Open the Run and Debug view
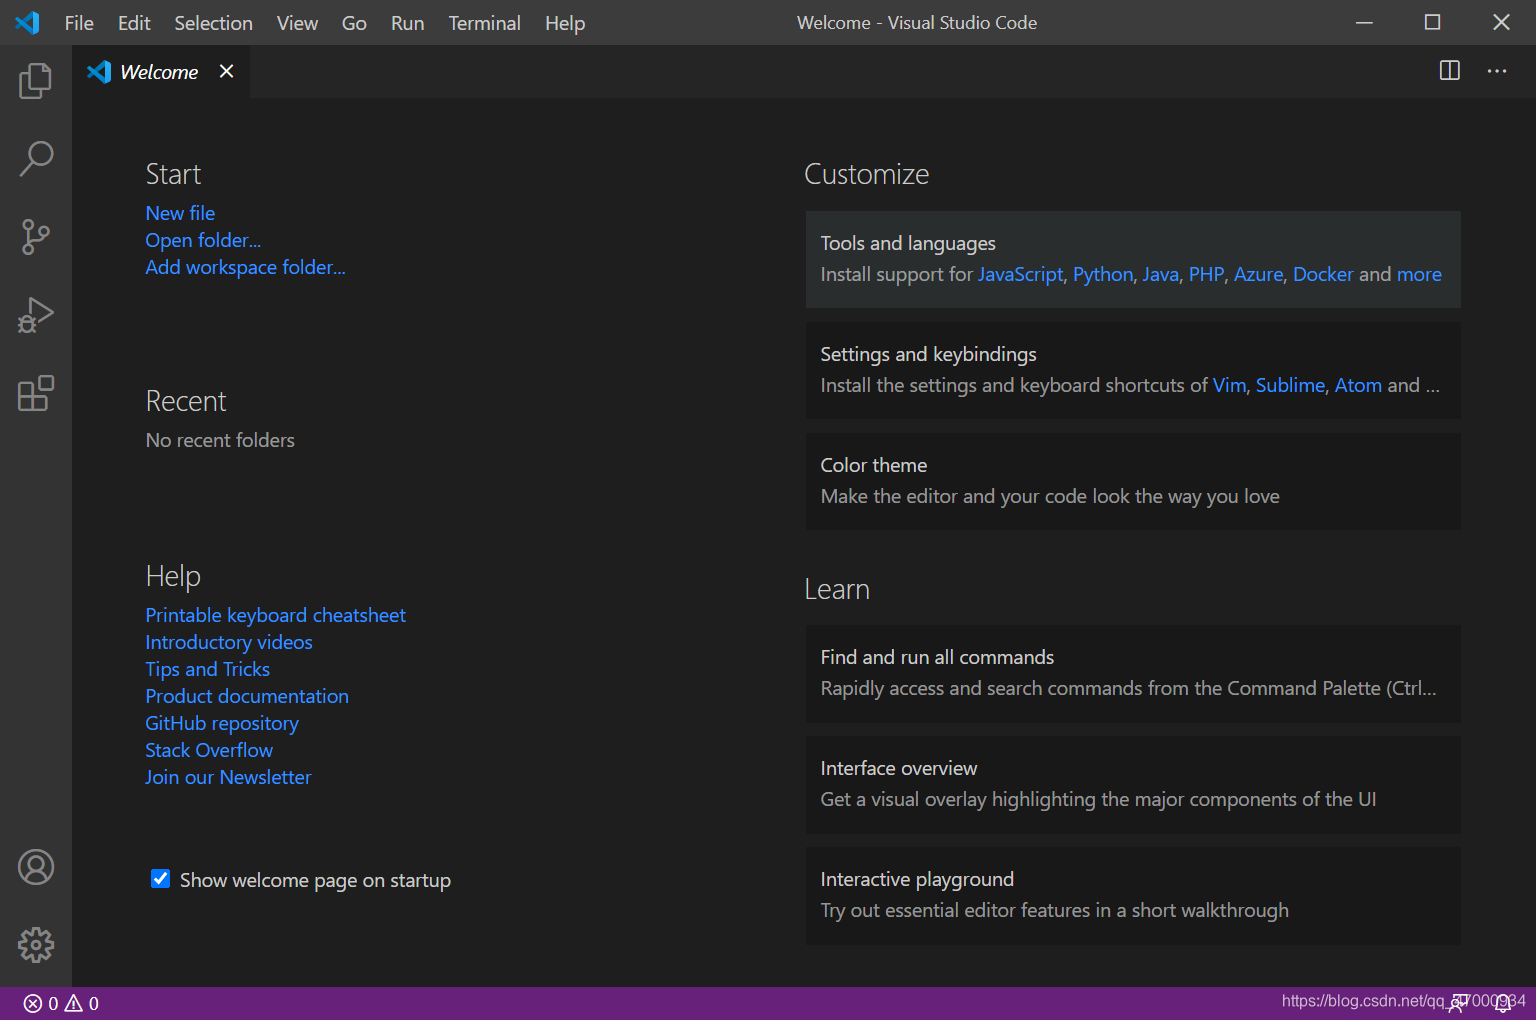Screen dimensions: 1536x1020 click(36, 315)
